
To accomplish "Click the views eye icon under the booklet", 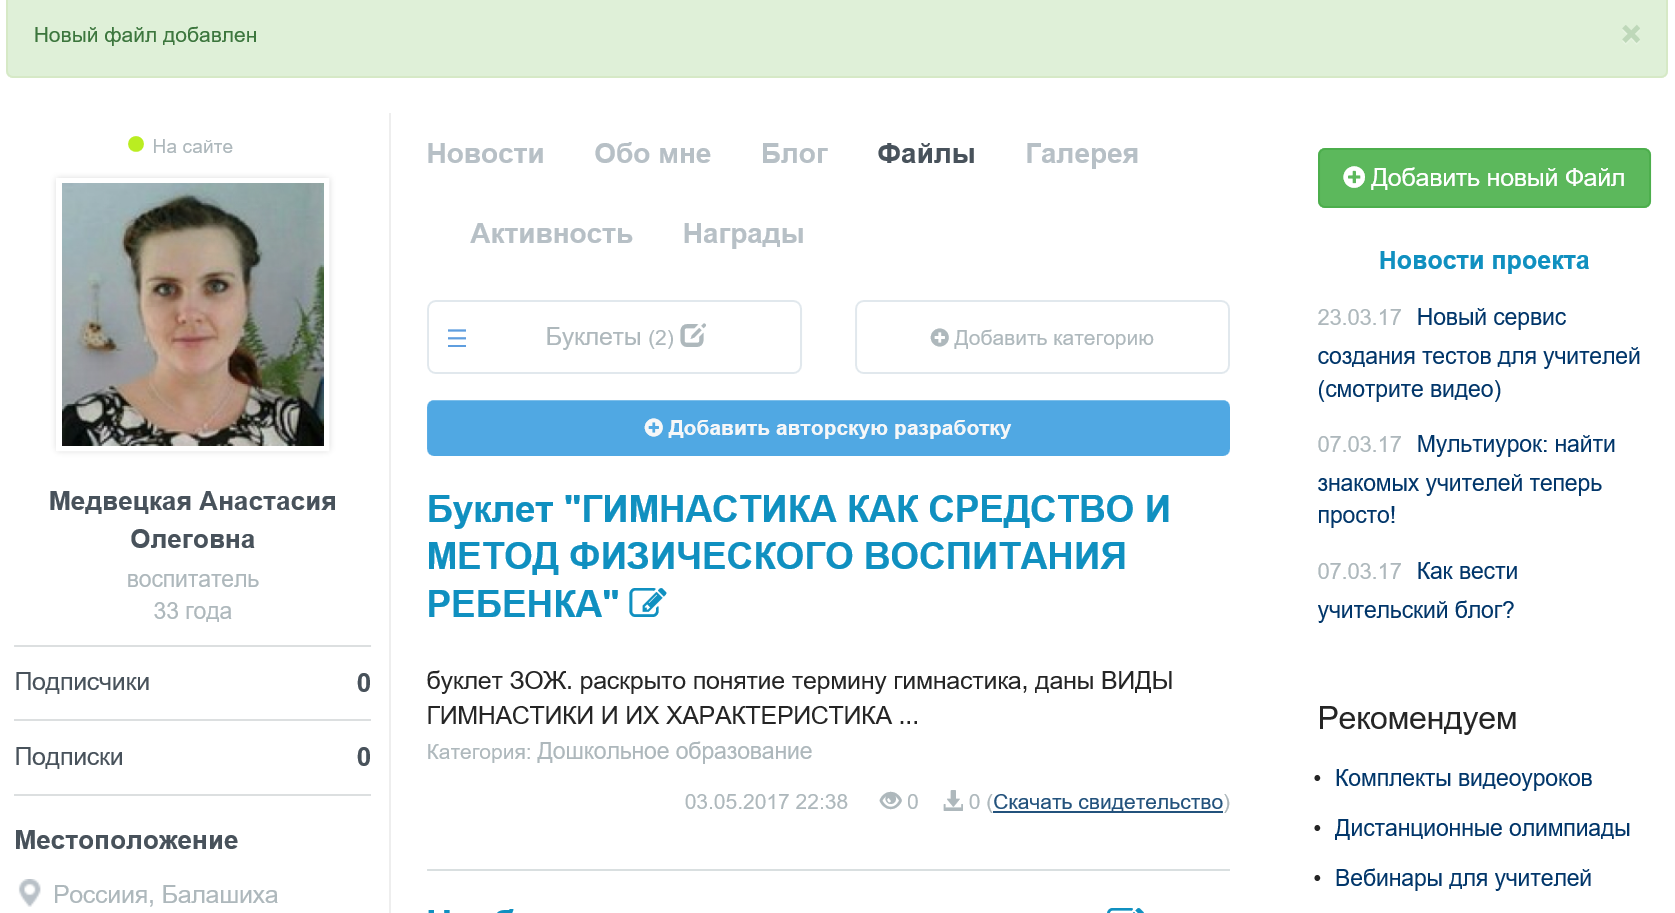I will [890, 801].
